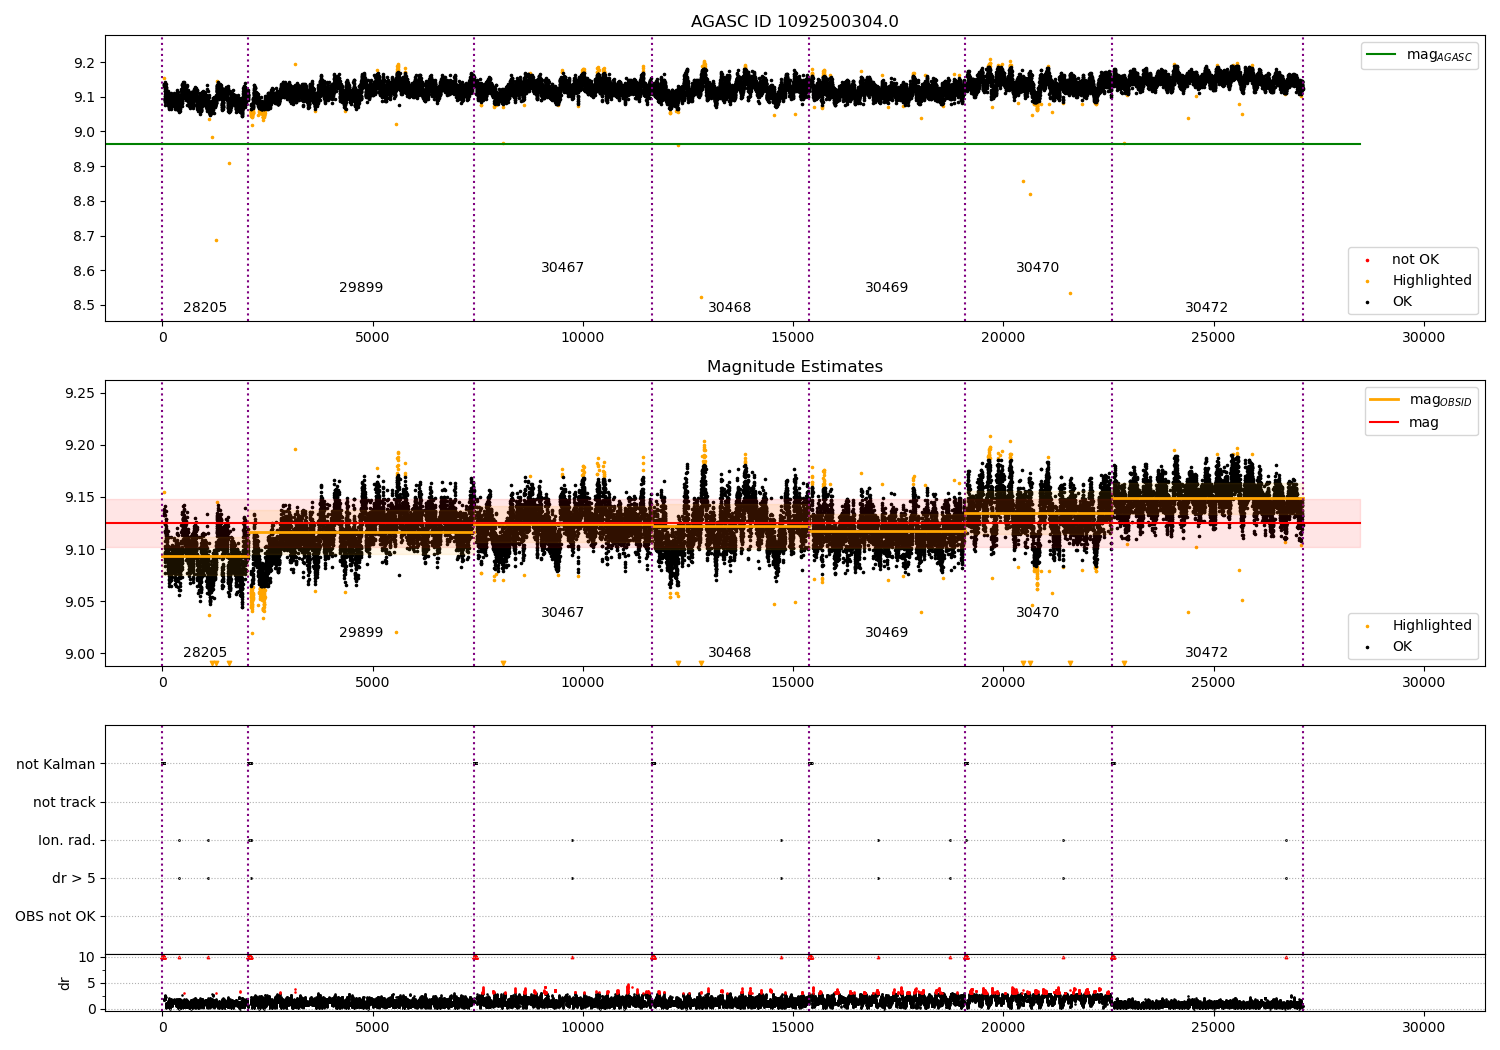Click the 'Ion. rad.' axis label
This screenshot has width=1500, height=1050.
pos(67,840)
